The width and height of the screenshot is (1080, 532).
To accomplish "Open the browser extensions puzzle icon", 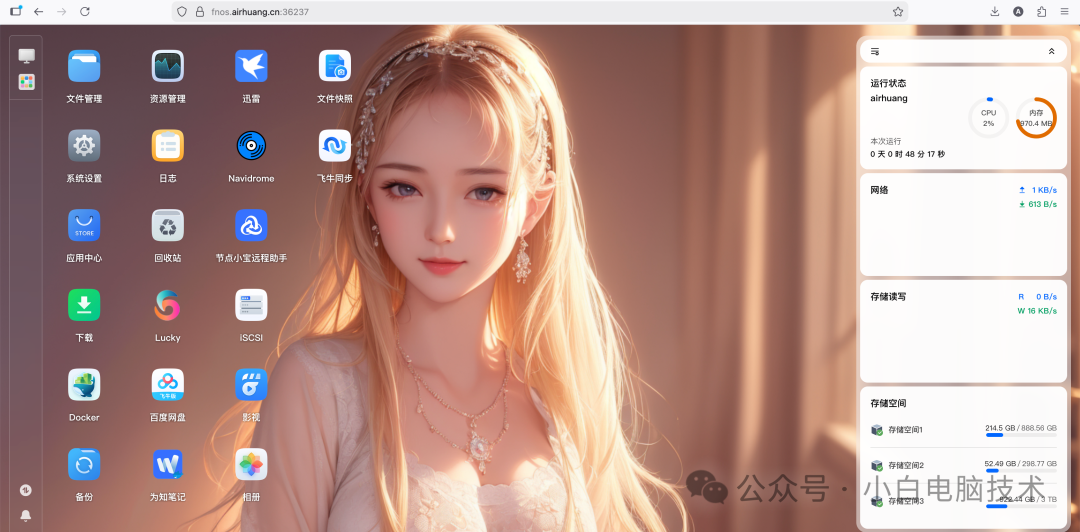I will [1041, 12].
